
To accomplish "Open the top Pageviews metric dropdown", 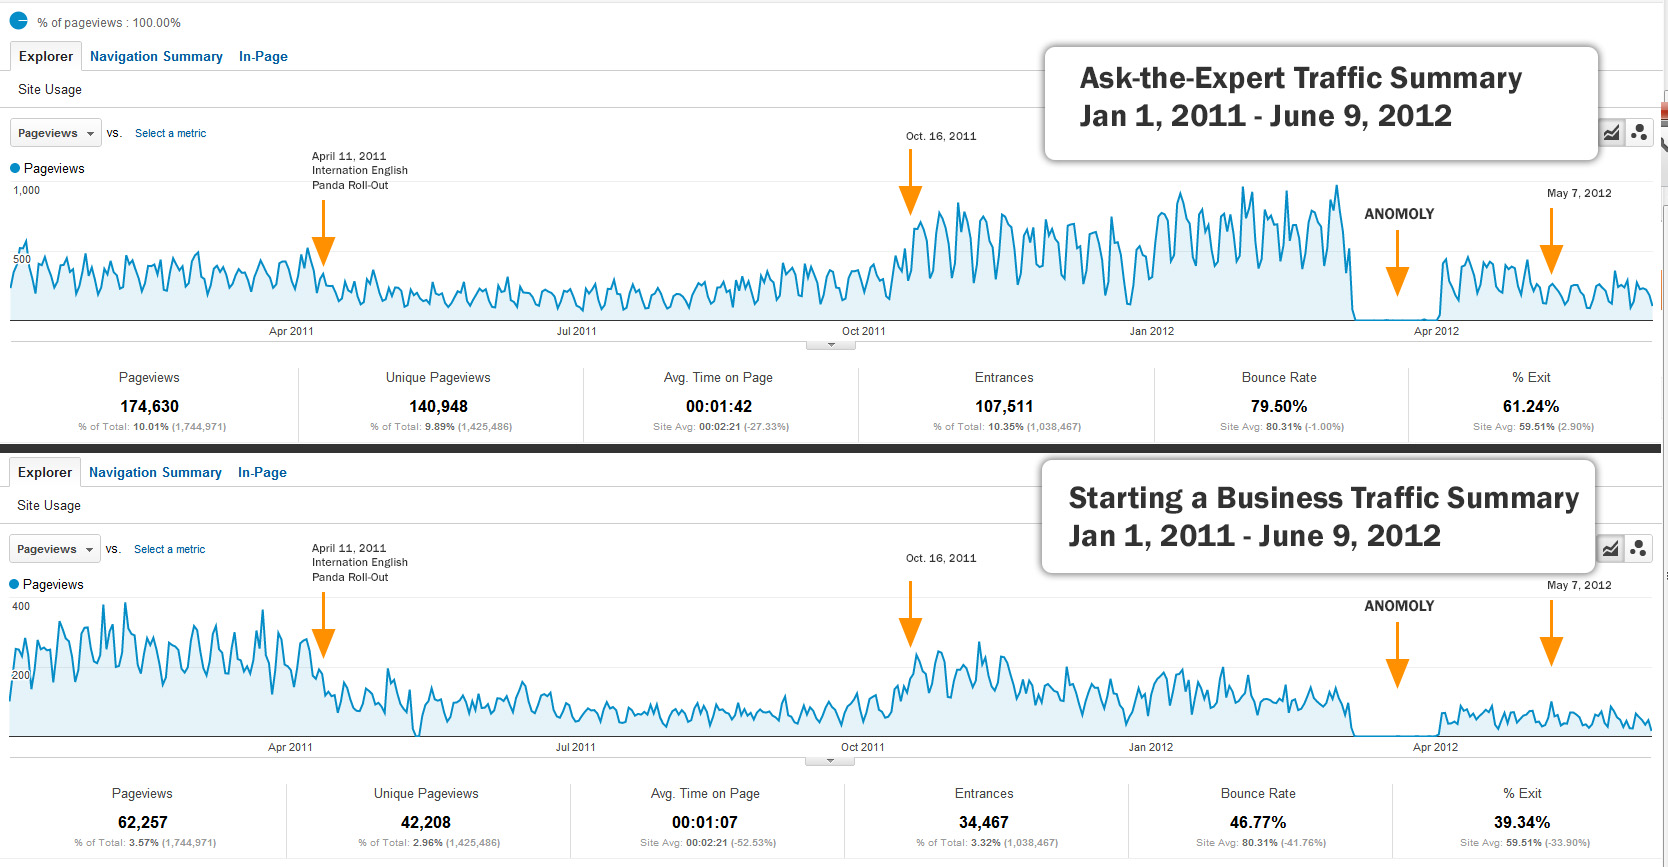I will tap(56, 133).
